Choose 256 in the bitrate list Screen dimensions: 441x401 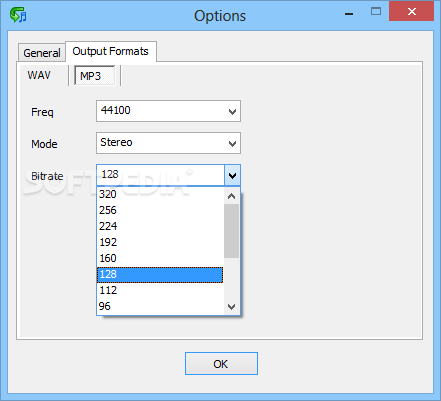click(161, 210)
